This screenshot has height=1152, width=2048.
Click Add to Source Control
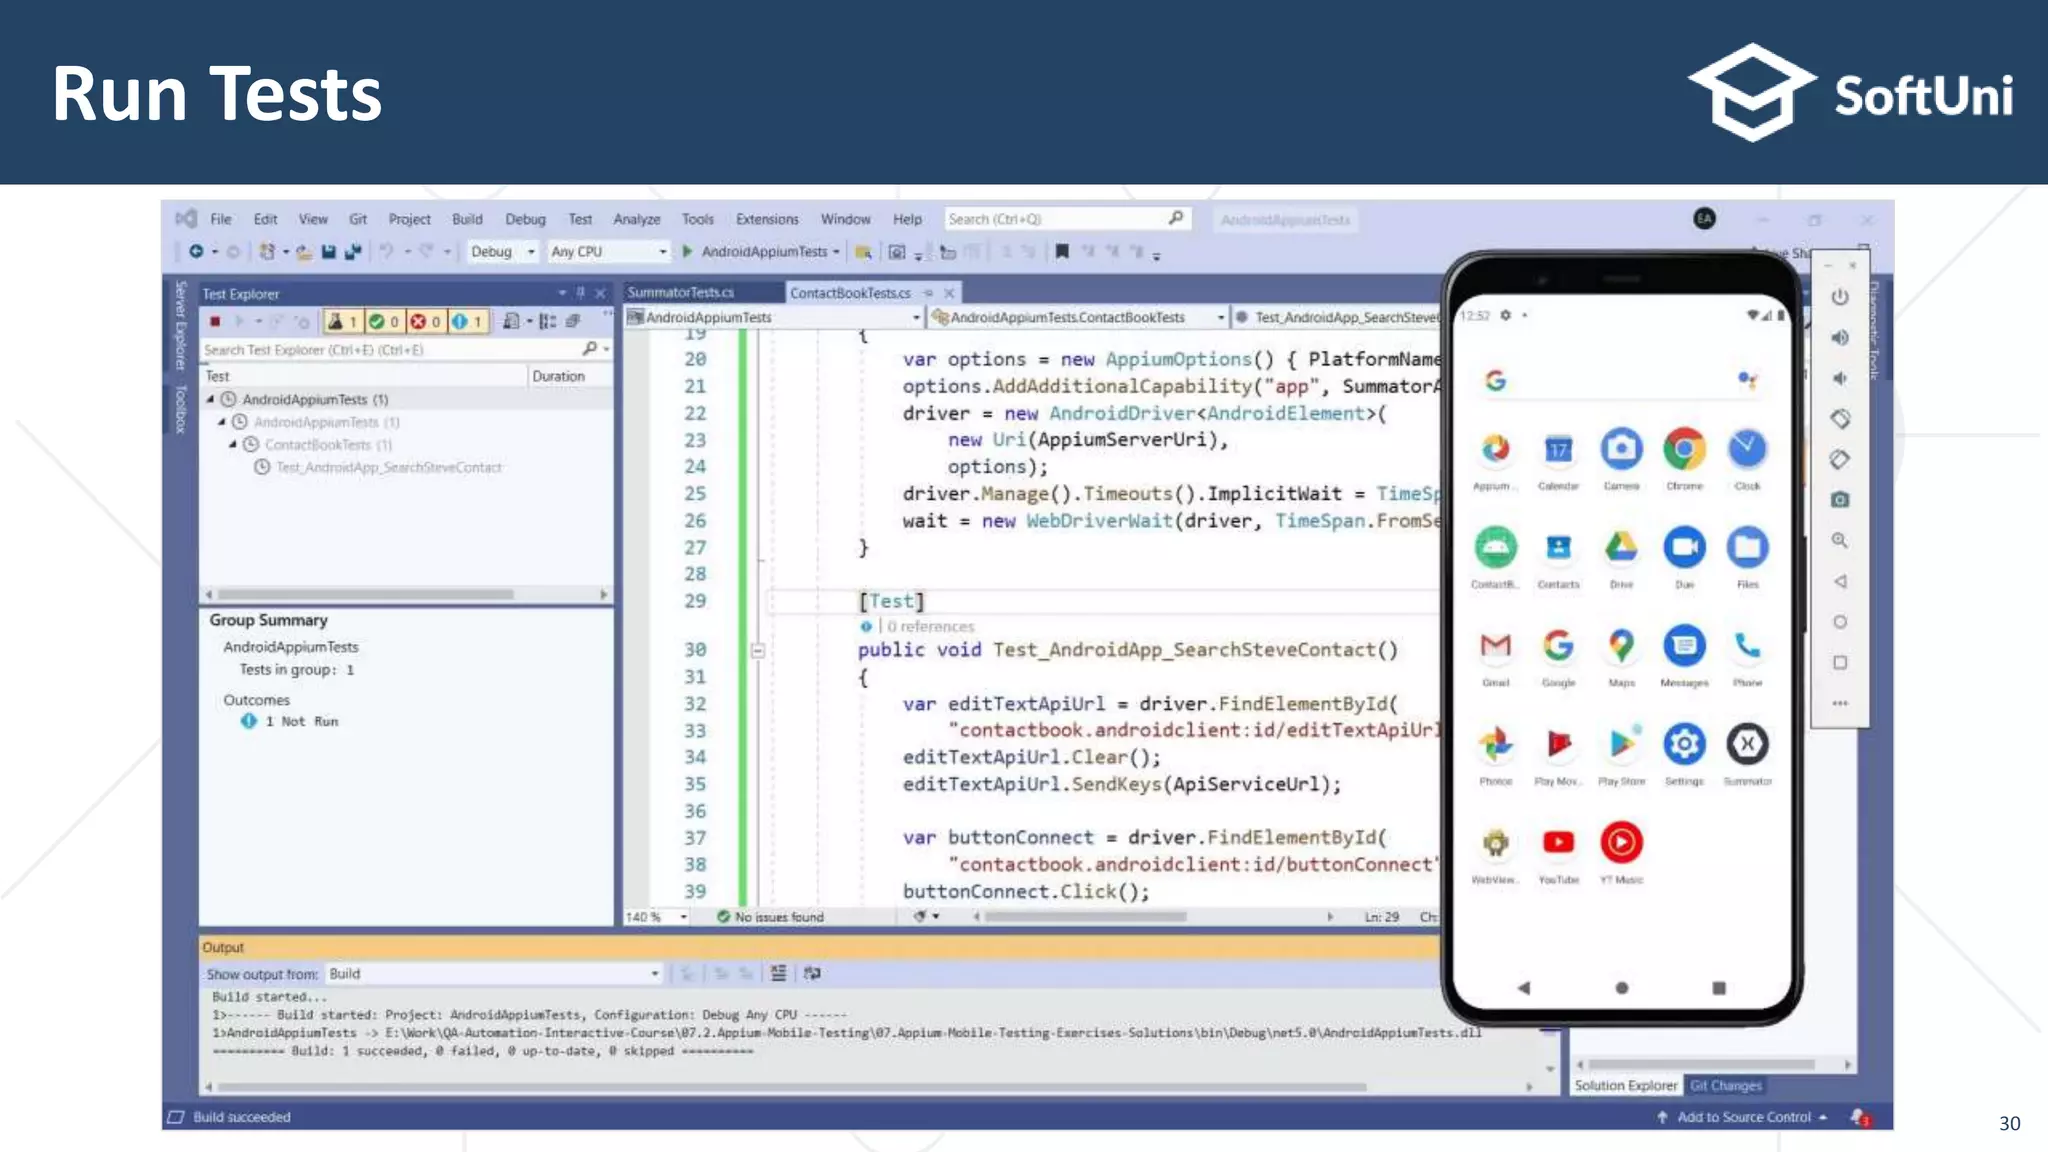1742,1117
